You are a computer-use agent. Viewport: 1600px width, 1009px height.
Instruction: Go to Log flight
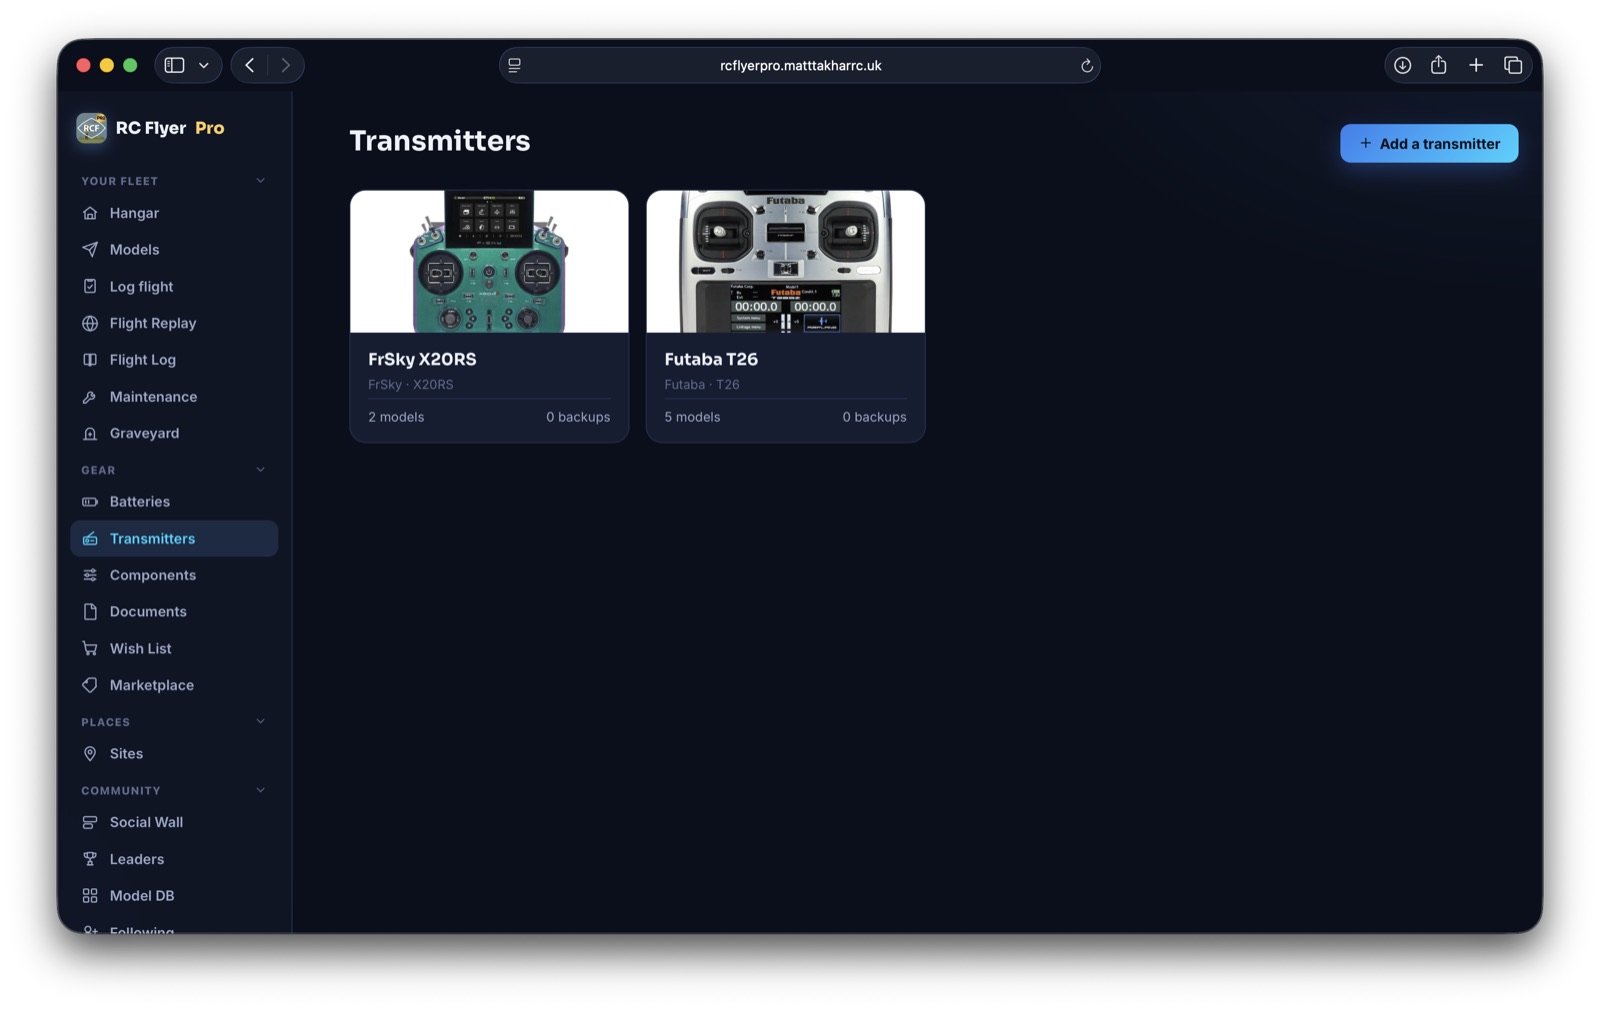(x=174, y=286)
